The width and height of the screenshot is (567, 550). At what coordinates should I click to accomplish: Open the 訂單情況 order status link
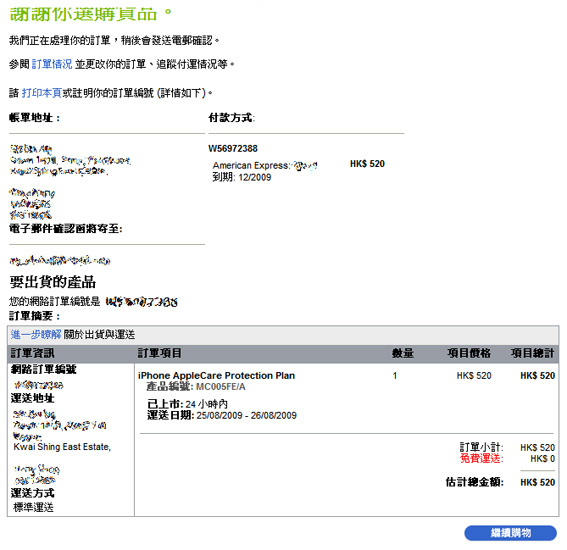pos(52,64)
